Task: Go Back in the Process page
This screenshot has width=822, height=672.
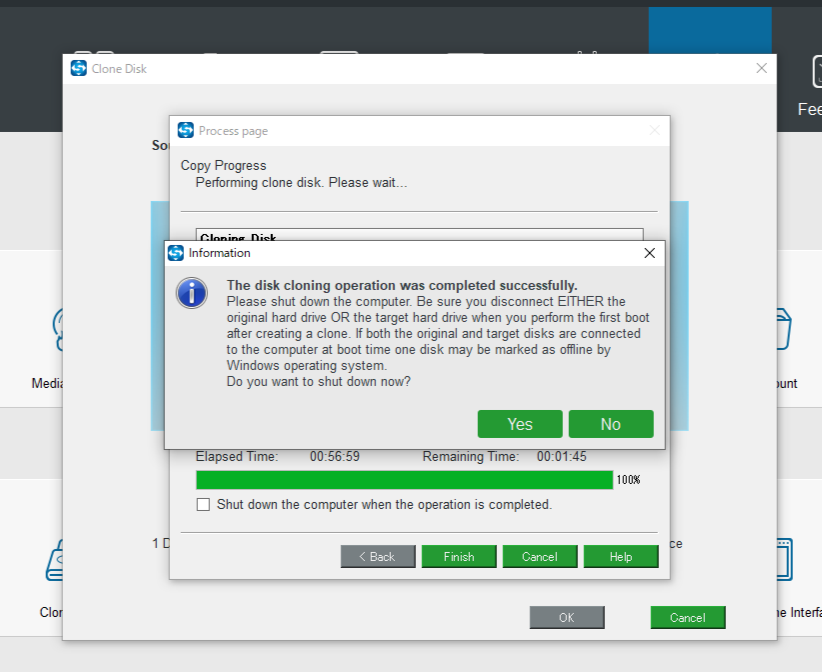Action: tap(377, 557)
